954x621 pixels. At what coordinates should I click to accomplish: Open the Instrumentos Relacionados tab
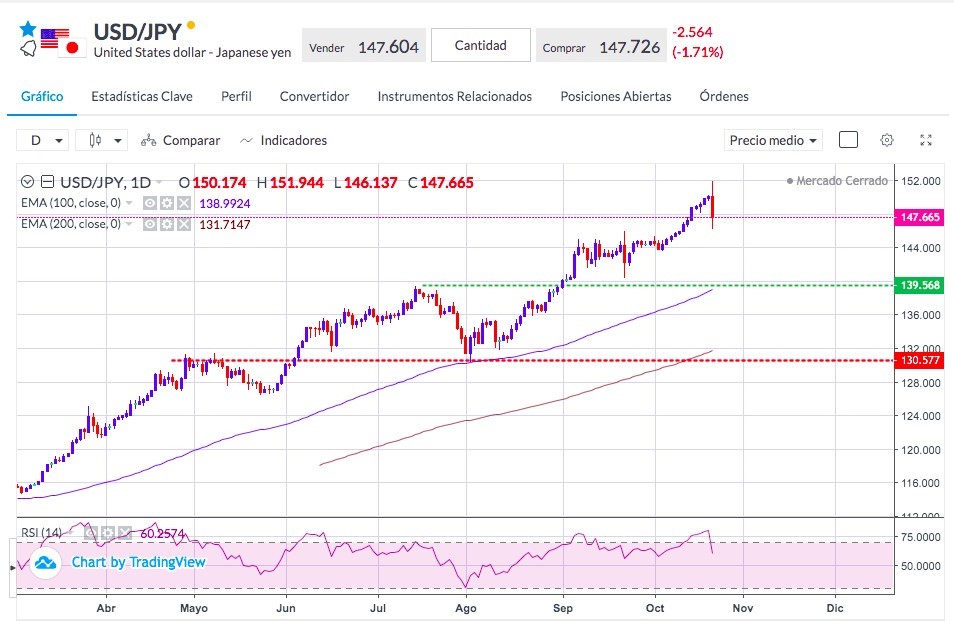pos(454,97)
